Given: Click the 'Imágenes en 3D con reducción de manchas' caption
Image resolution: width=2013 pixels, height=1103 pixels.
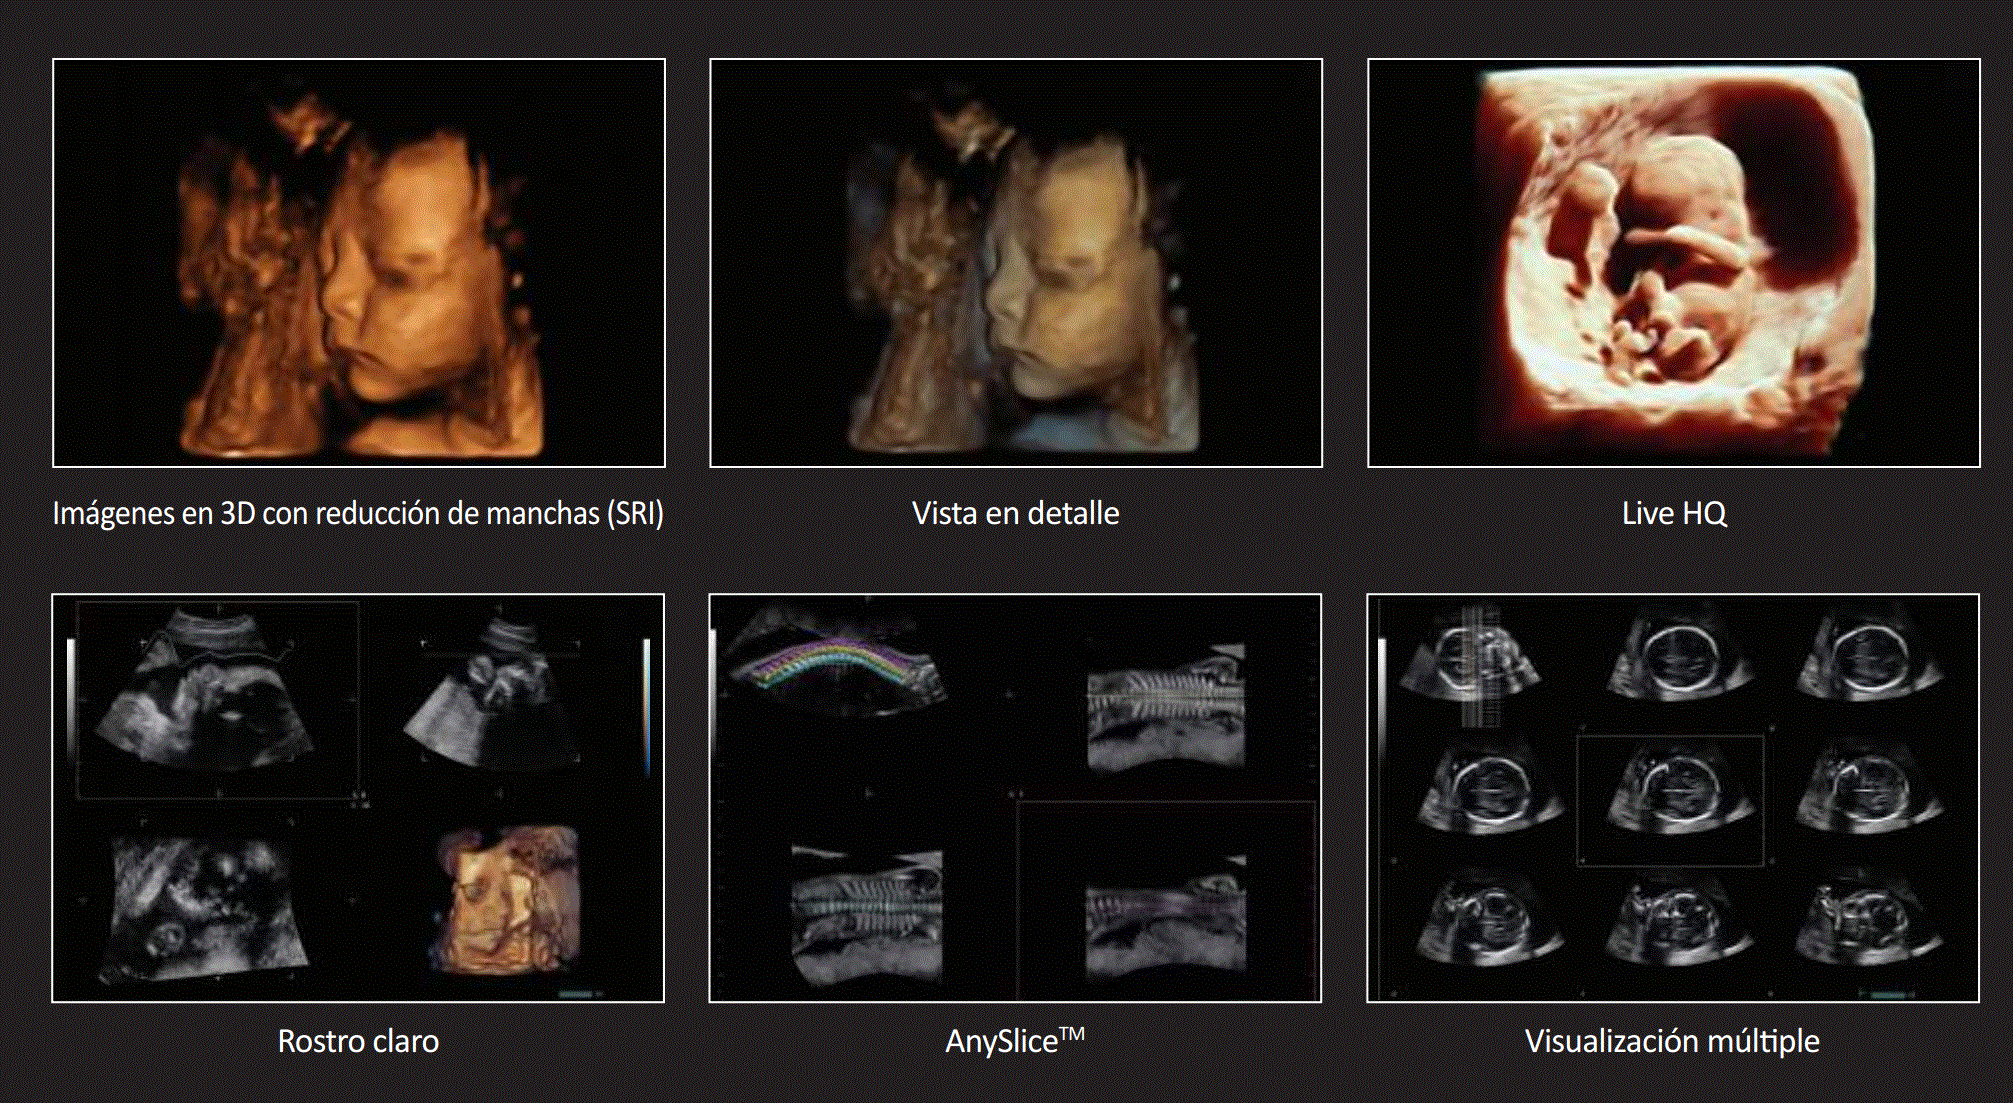Looking at the screenshot, I should 358,513.
